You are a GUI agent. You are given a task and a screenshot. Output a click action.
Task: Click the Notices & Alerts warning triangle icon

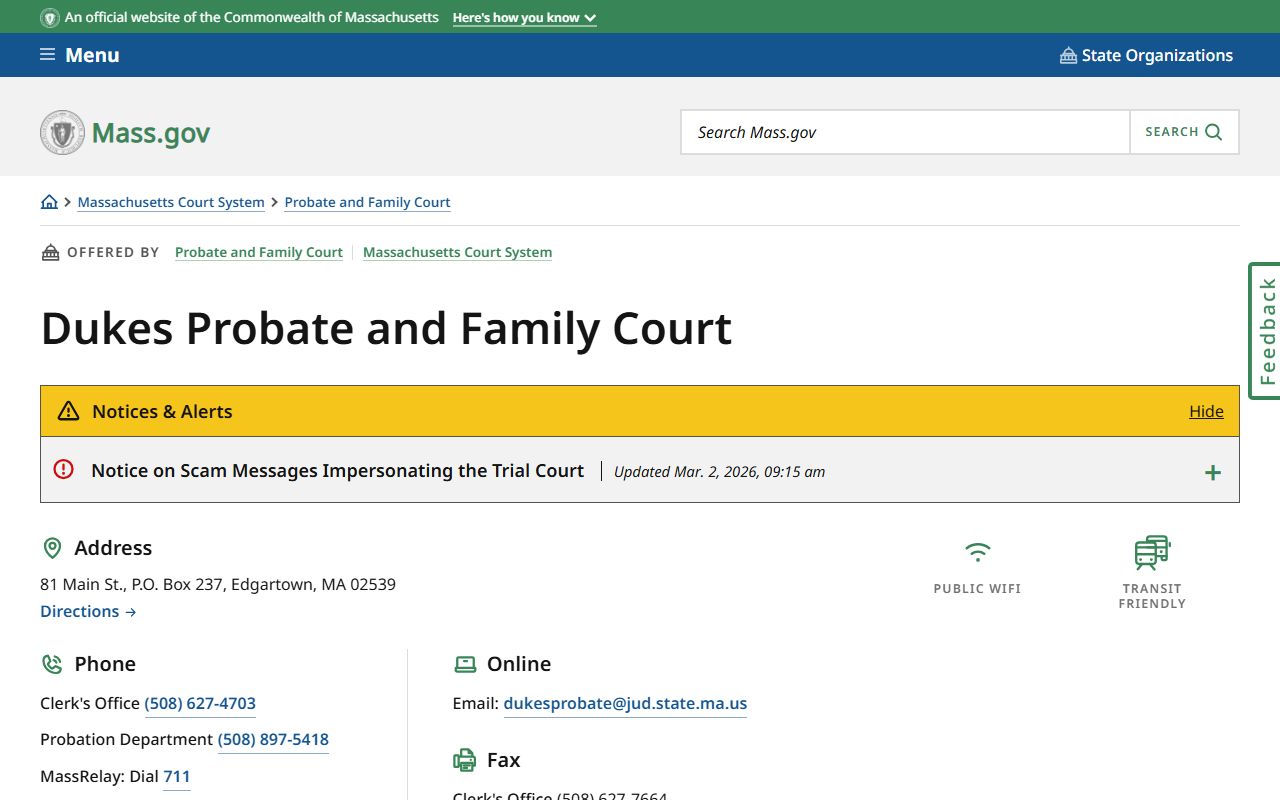tap(68, 411)
